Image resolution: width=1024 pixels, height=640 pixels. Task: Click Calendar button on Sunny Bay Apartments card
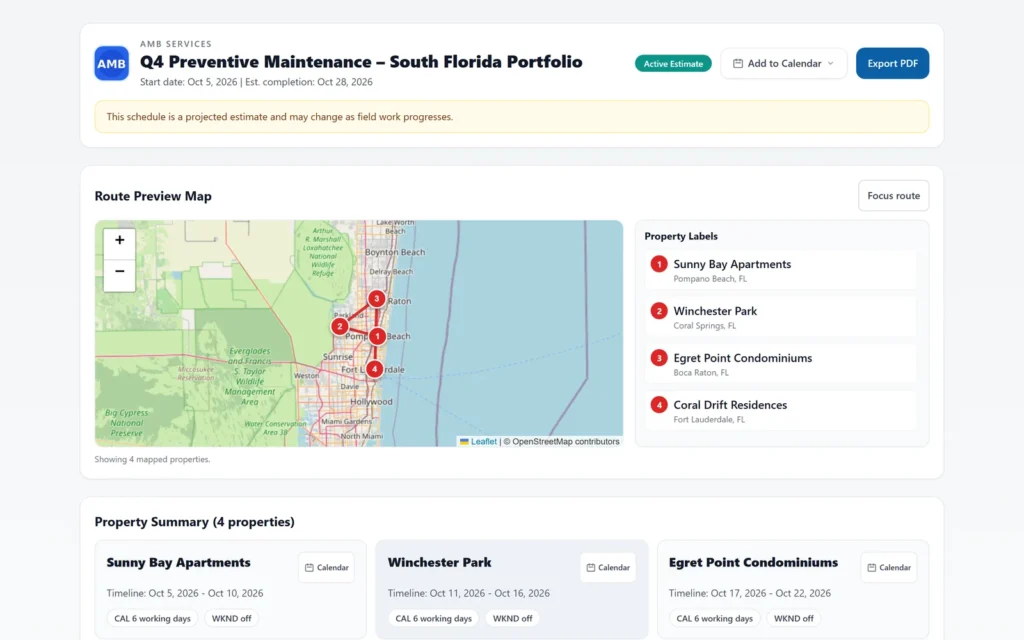click(x=327, y=568)
